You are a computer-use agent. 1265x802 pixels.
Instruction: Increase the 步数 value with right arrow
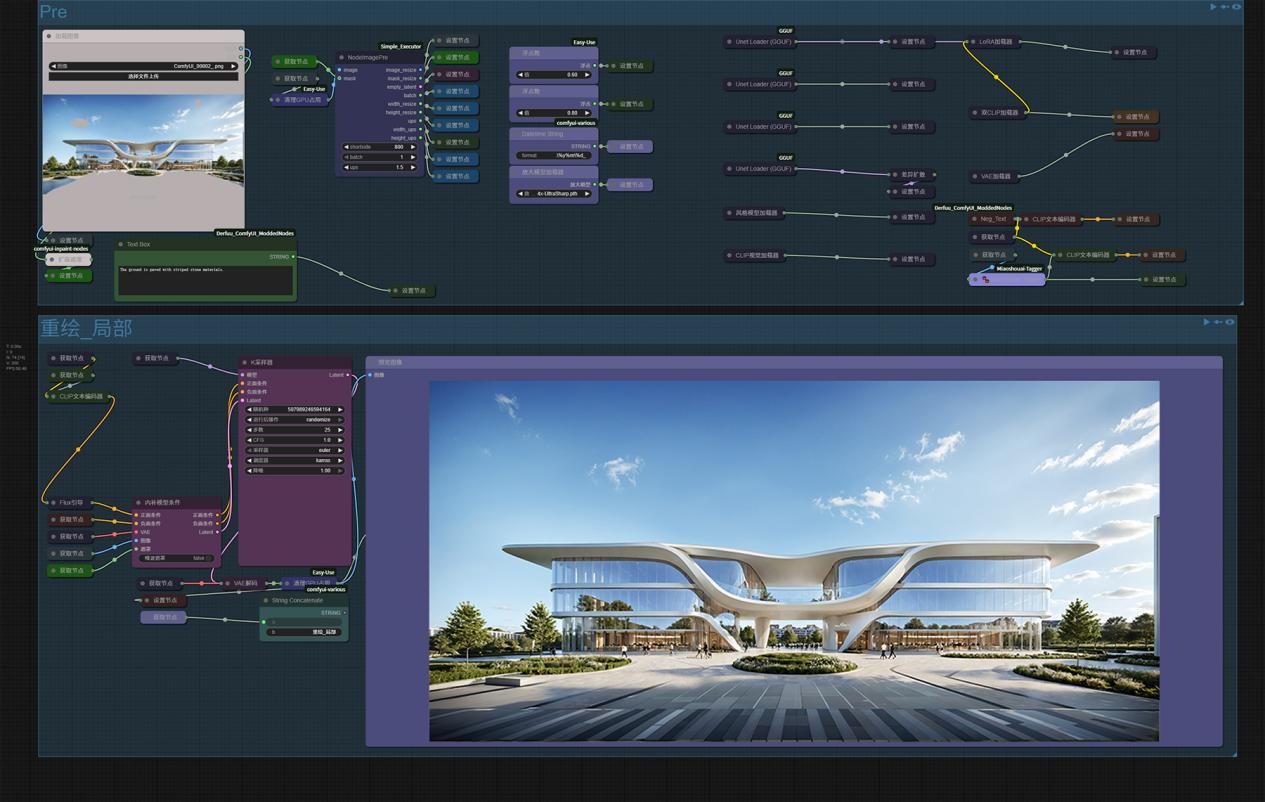coord(340,430)
